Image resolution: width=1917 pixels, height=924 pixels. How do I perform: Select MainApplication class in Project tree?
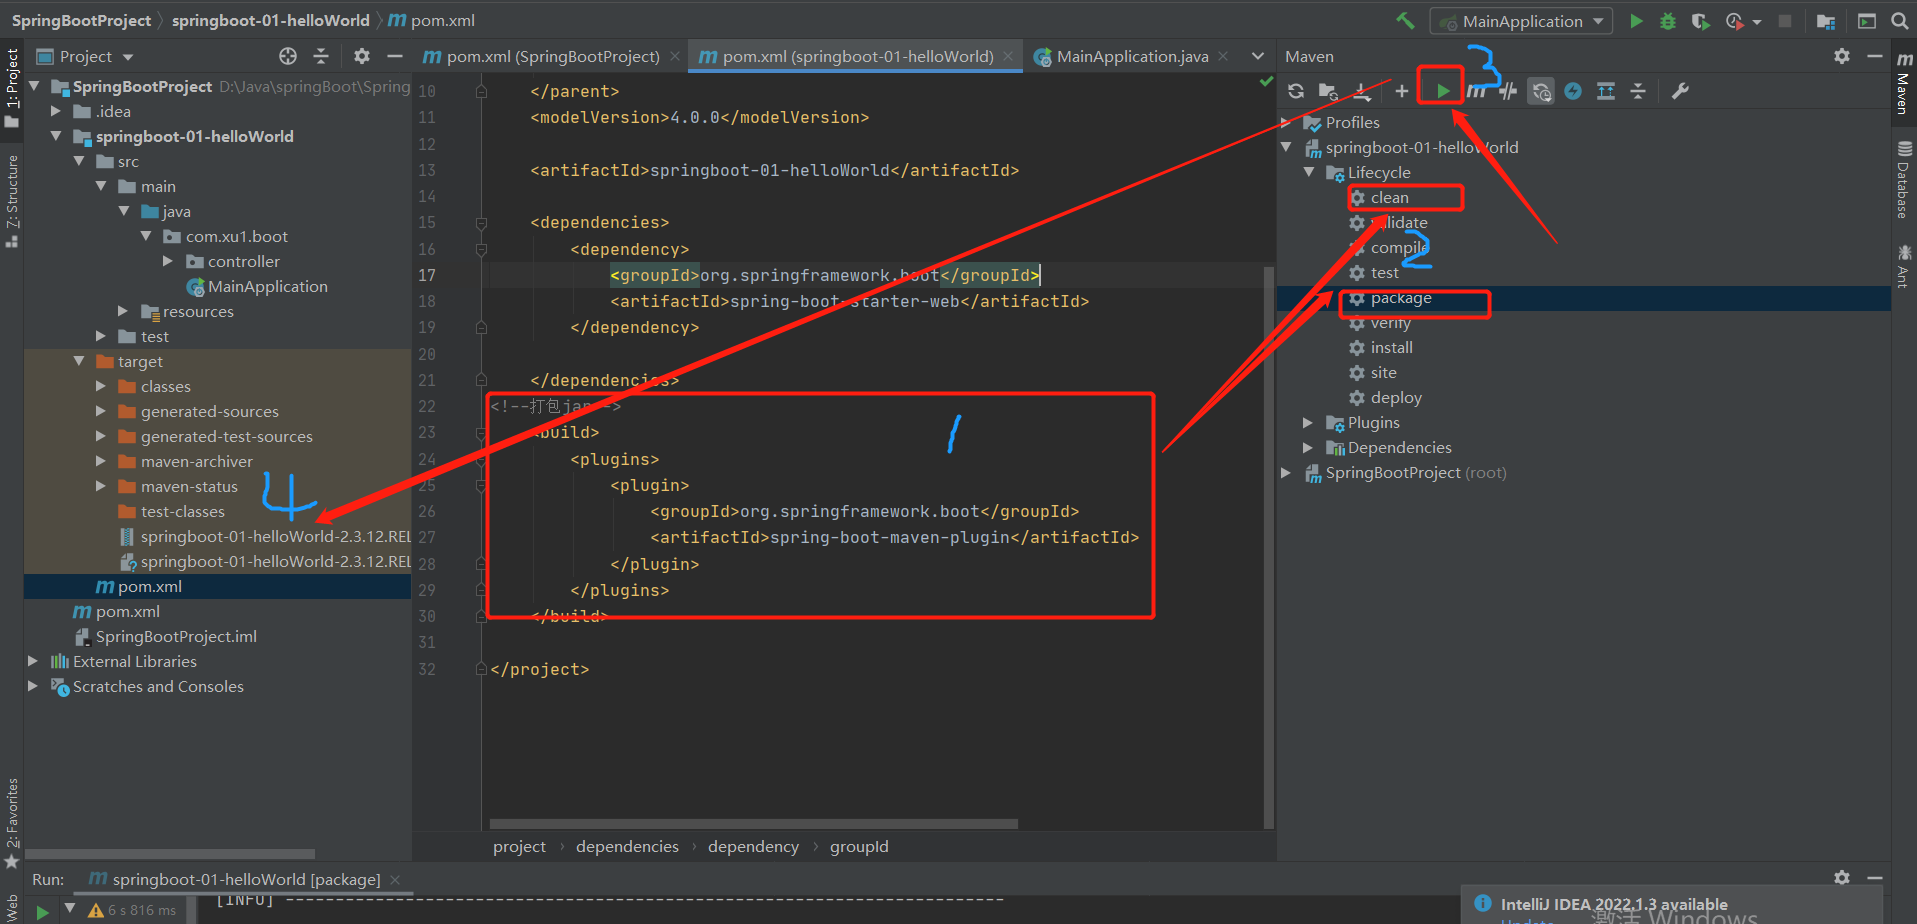[x=267, y=286]
